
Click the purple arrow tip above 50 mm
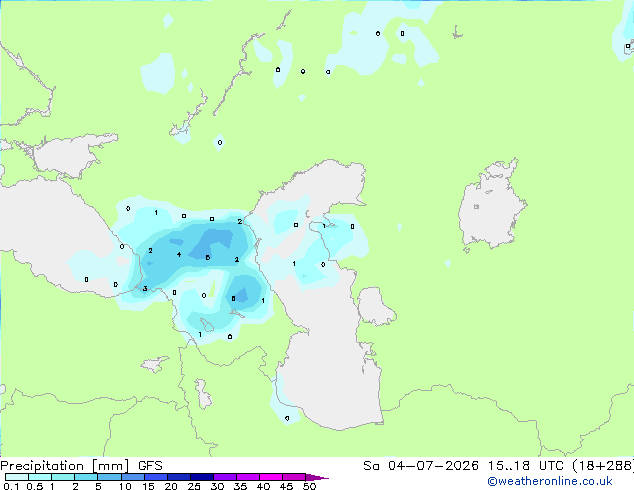[317, 477]
